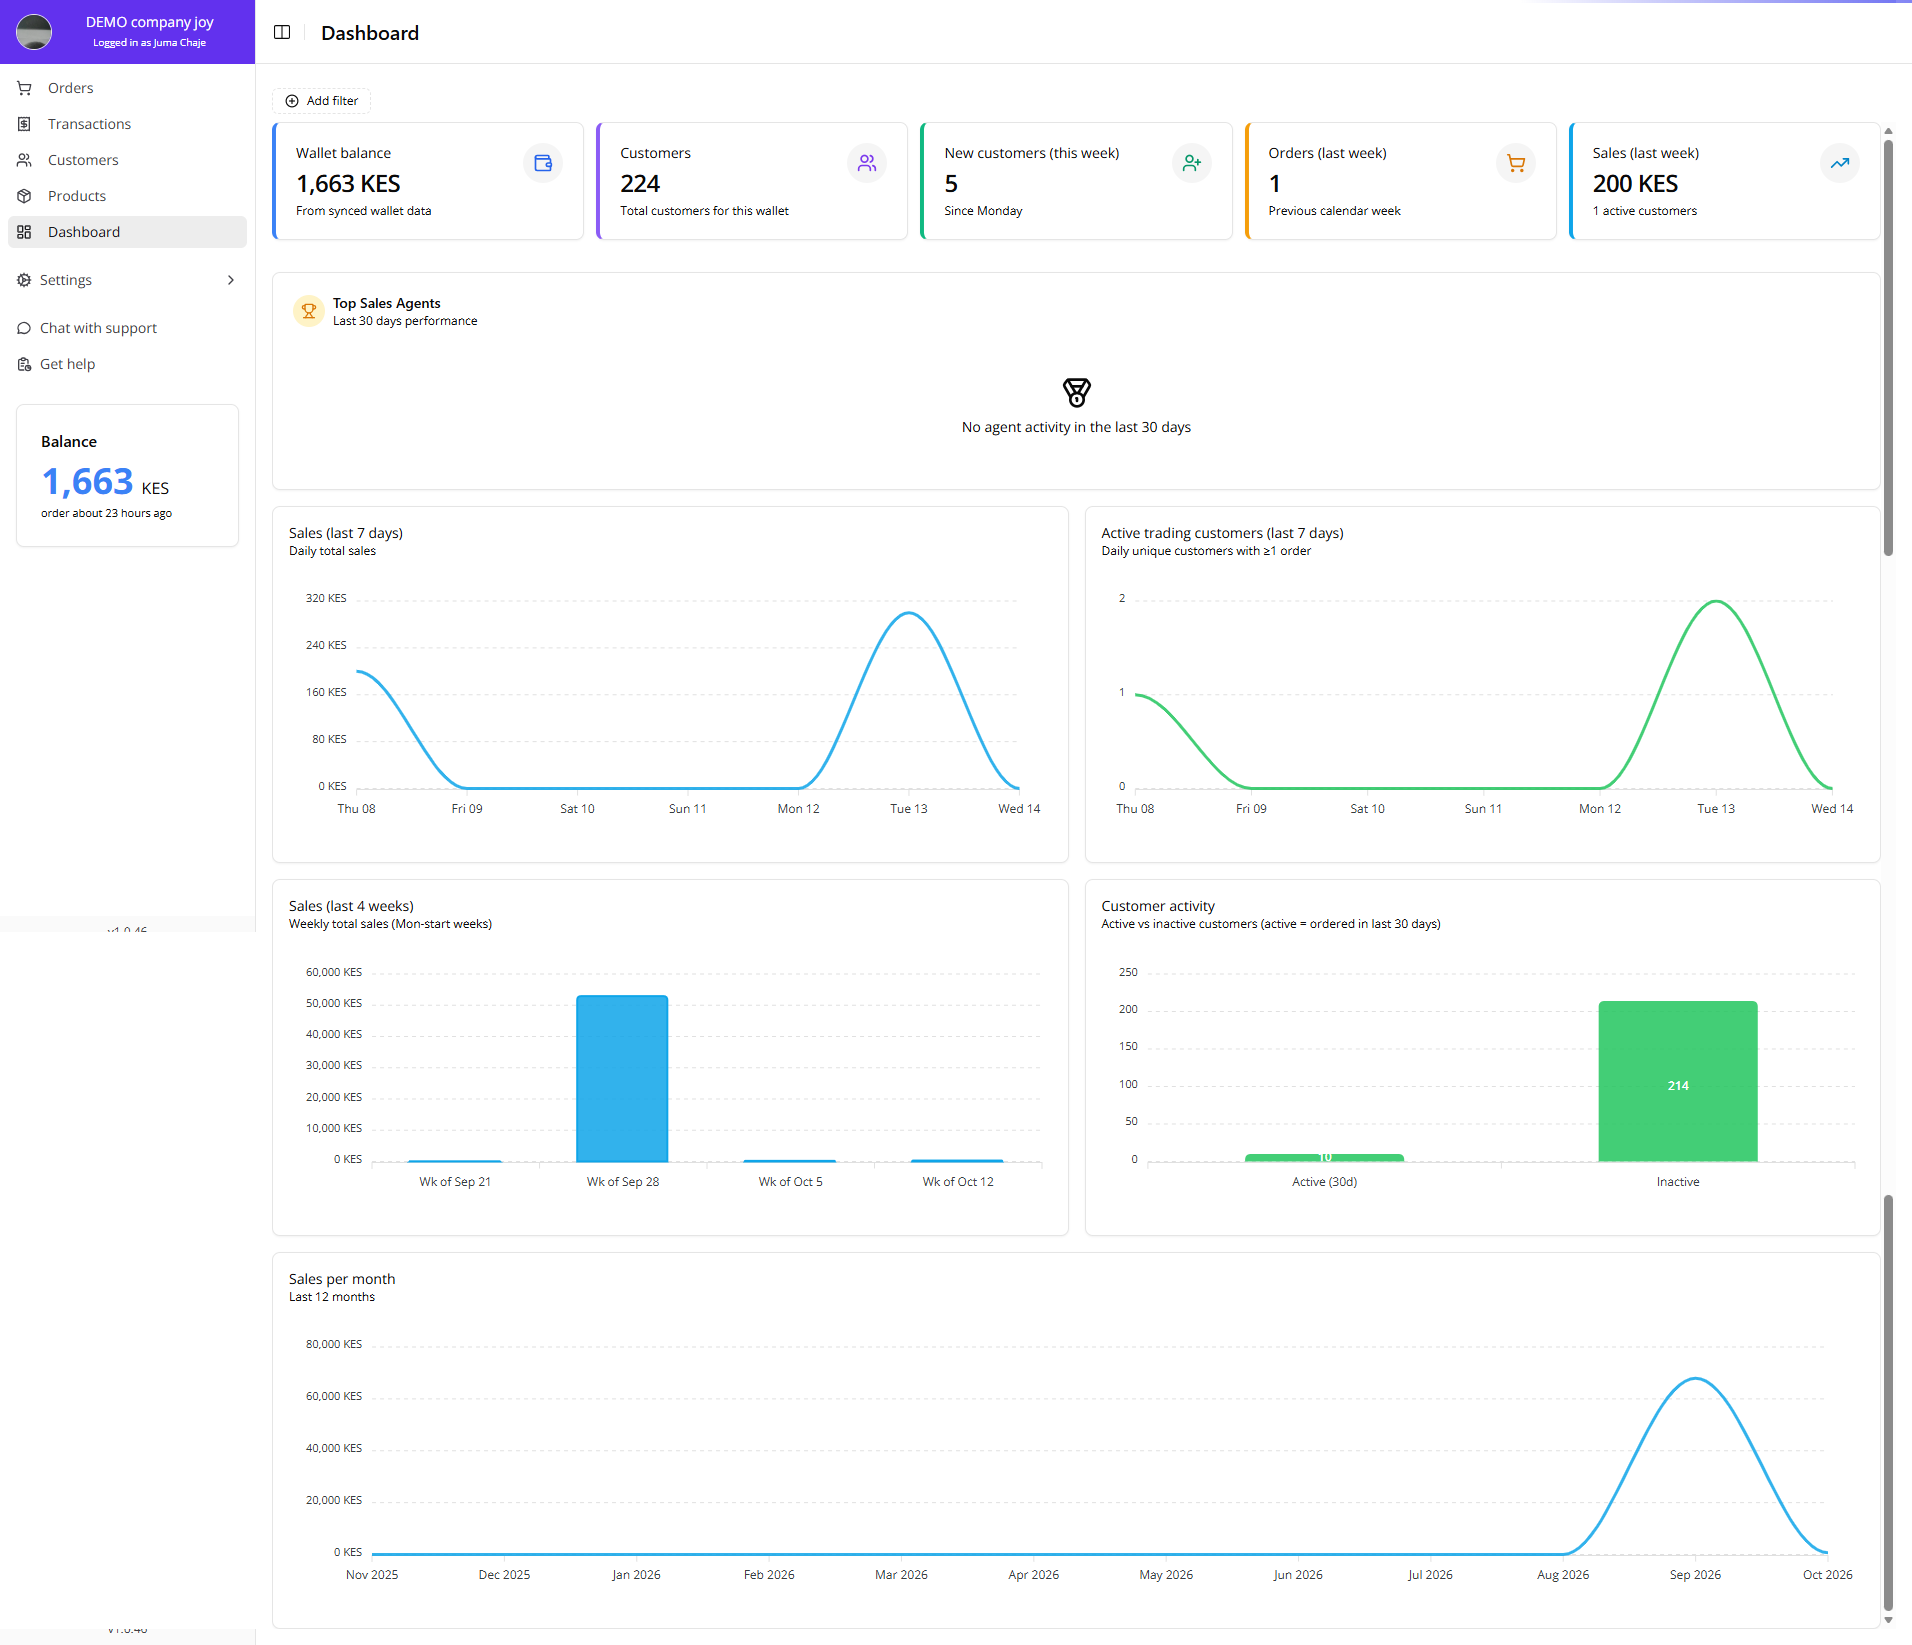
Task: Click the users icon in Customers card
Action: point(867,163)
